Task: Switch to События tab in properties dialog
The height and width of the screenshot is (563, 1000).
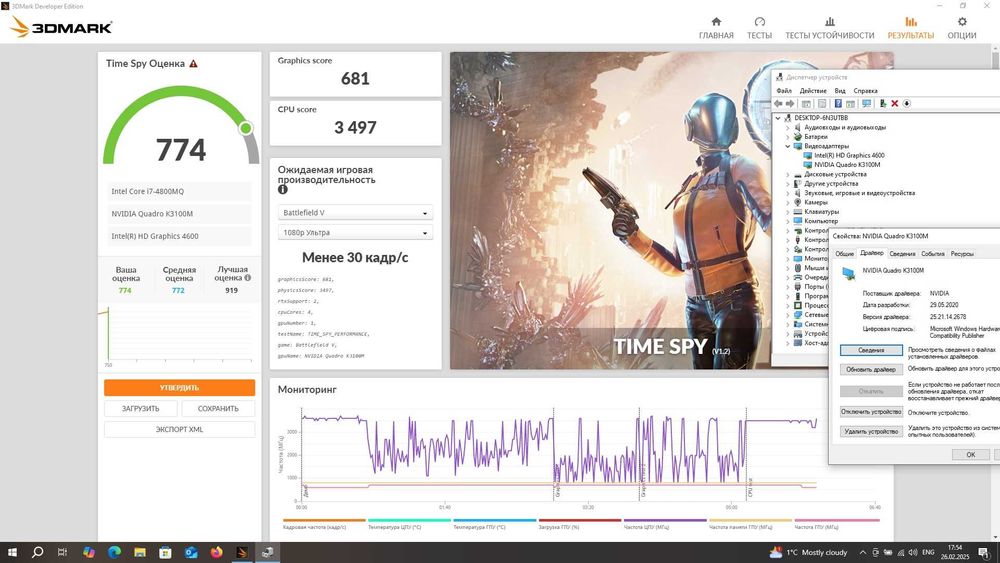Action: pos(932,254)
